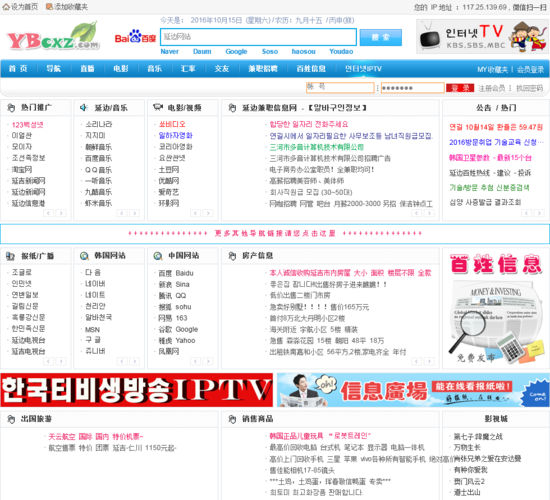Click the set-as-homepage house icon

pyautogui.click(x=6, y=7)
